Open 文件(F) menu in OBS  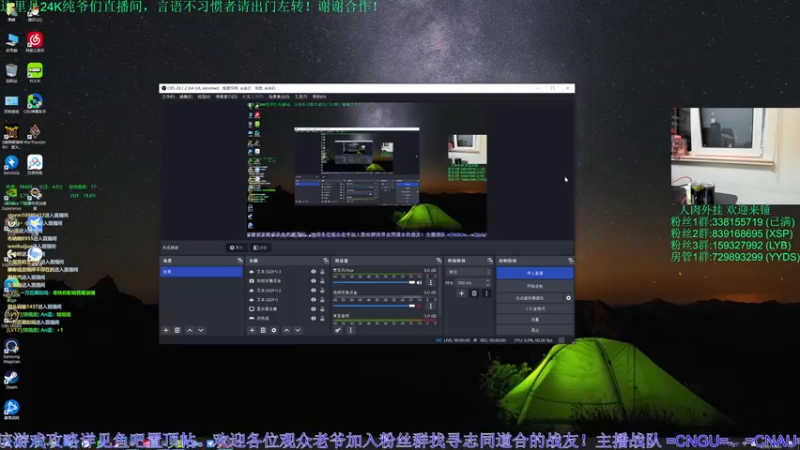click(x=168, y=96)
